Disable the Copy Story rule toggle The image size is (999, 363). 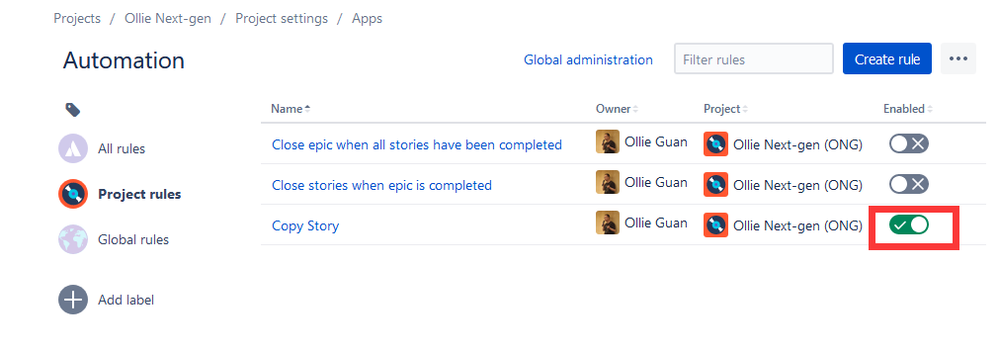pos(909,225)
